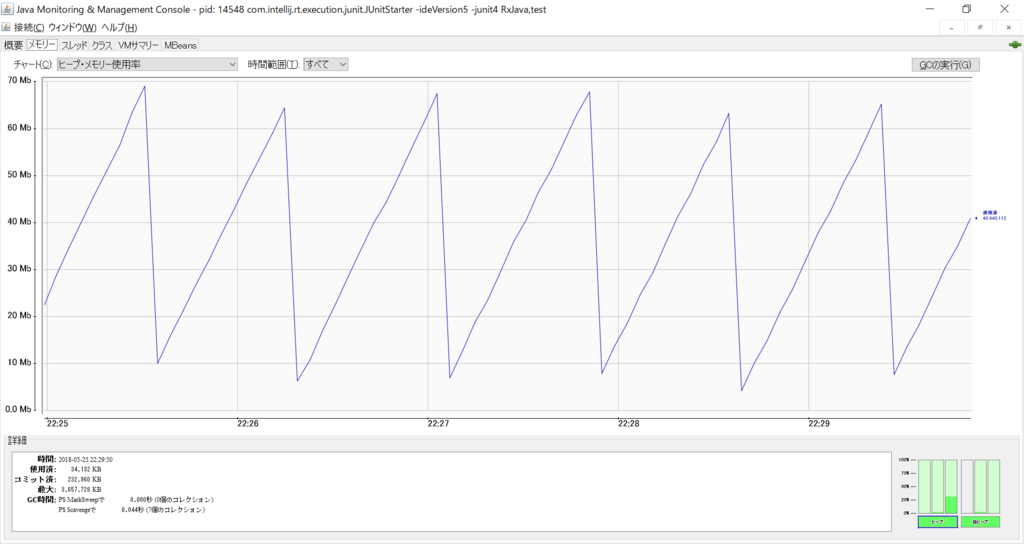Restore the inner frame using its maximize icon
This screenshot has height=544, width=1024.
coord(979,27)
